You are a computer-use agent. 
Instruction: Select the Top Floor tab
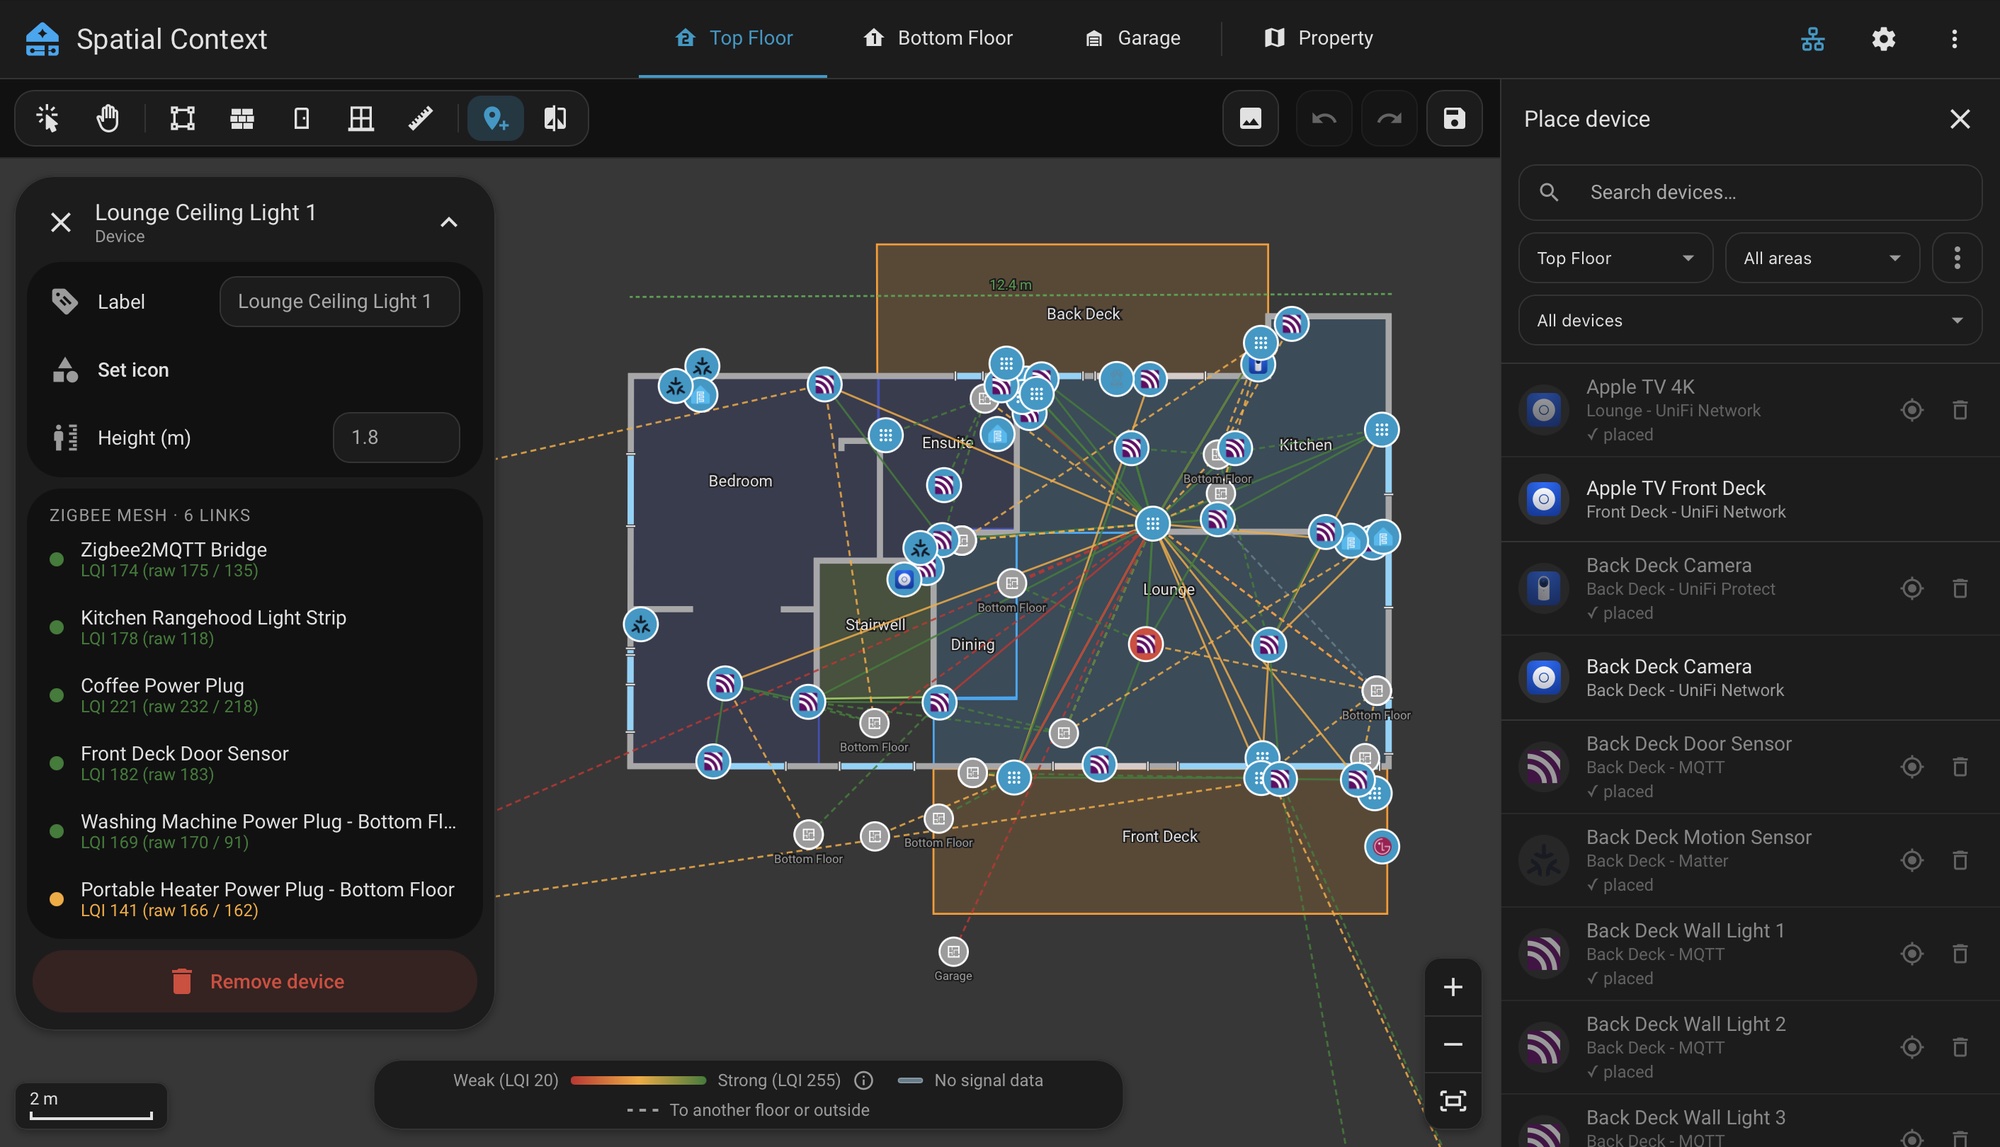[x=733, y=38]
